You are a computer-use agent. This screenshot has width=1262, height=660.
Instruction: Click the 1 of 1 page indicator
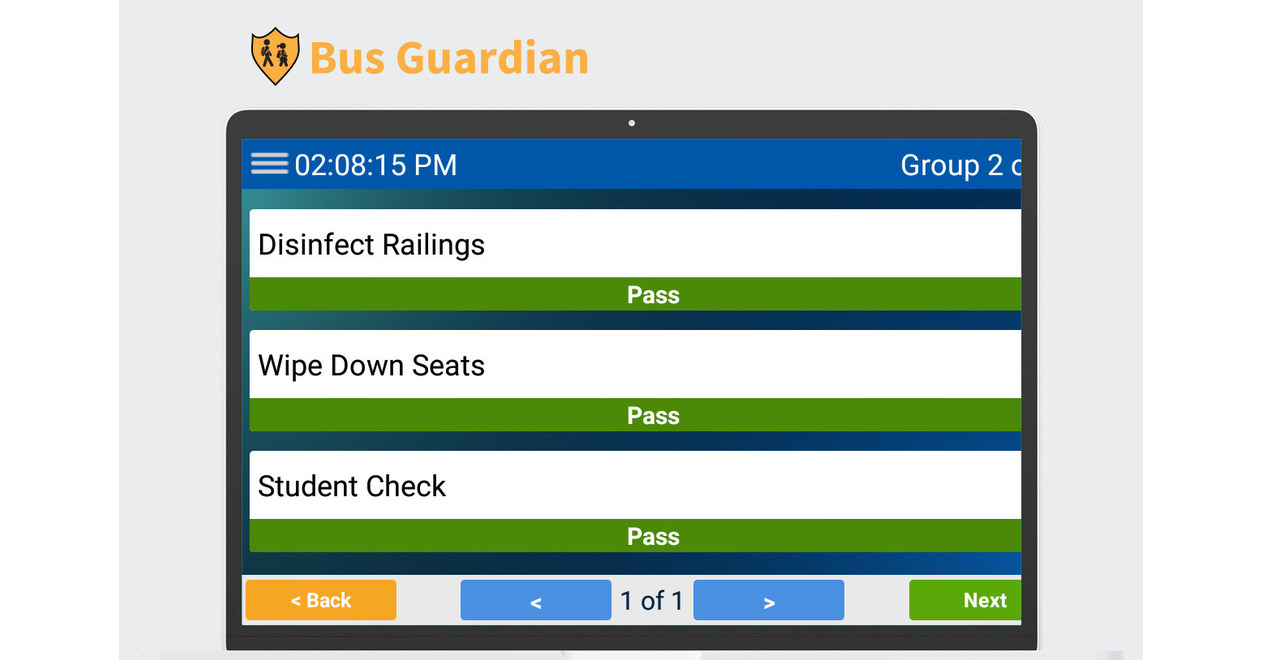point(651,600)
